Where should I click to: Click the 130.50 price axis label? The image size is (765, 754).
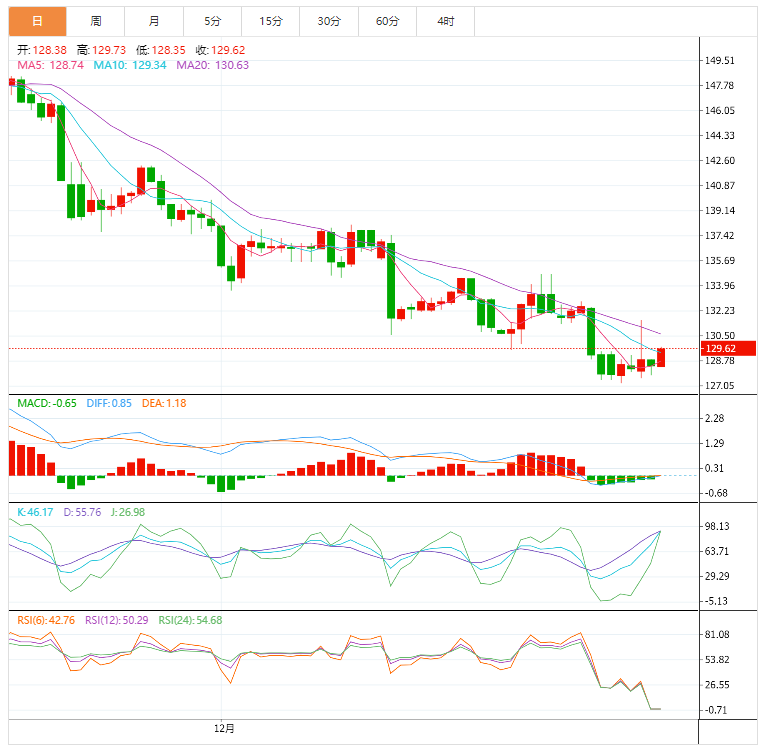[720, 335]
